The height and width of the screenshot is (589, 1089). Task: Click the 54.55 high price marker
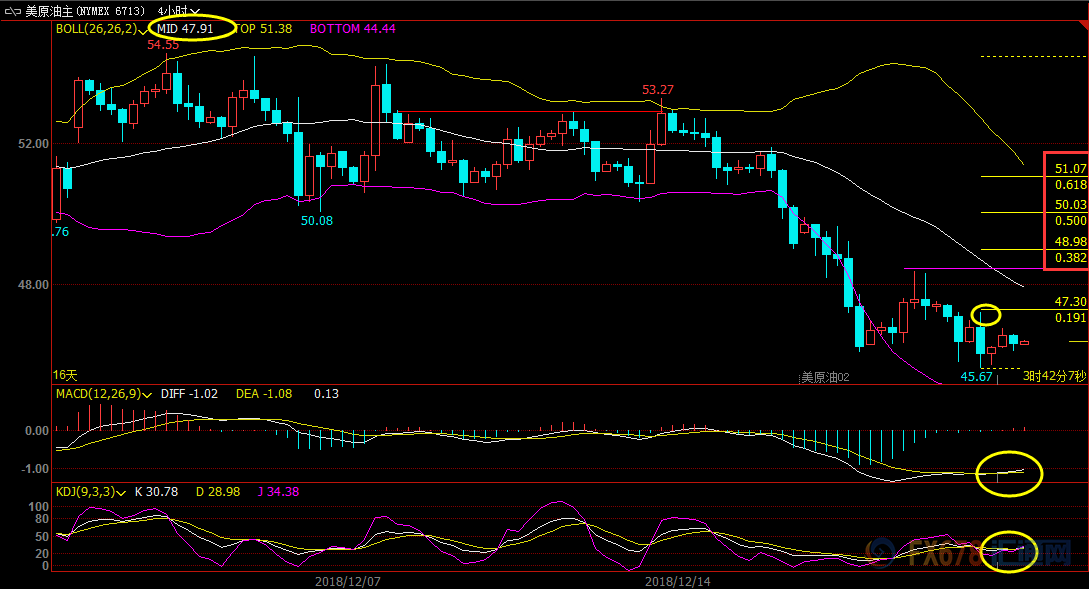[x=163, y=45]
